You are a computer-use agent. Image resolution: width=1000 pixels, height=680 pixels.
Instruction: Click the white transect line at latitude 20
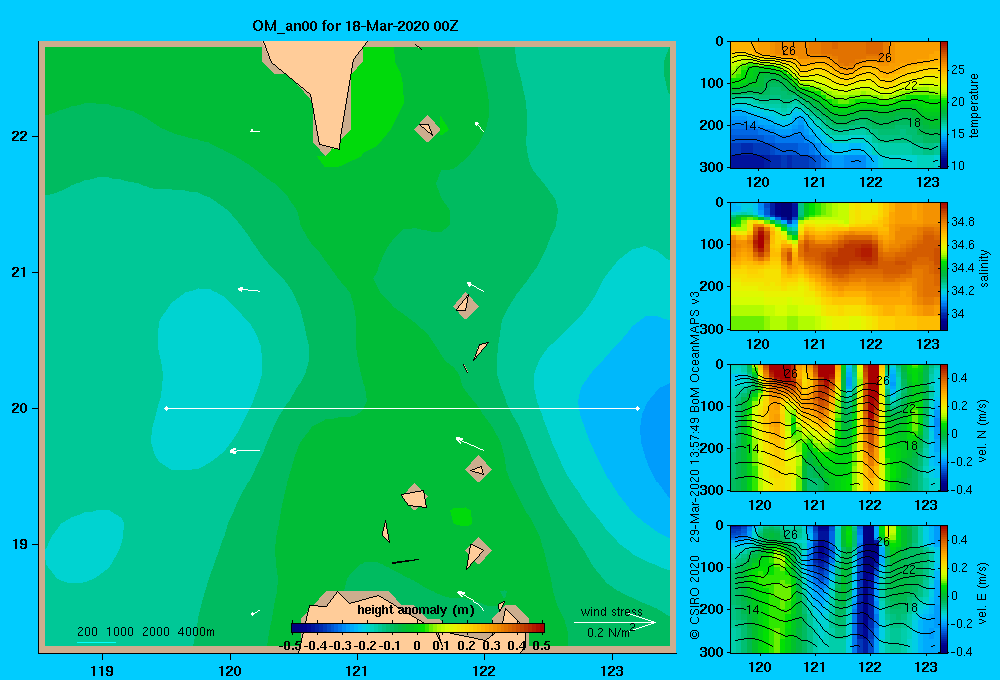pos(402,408)
